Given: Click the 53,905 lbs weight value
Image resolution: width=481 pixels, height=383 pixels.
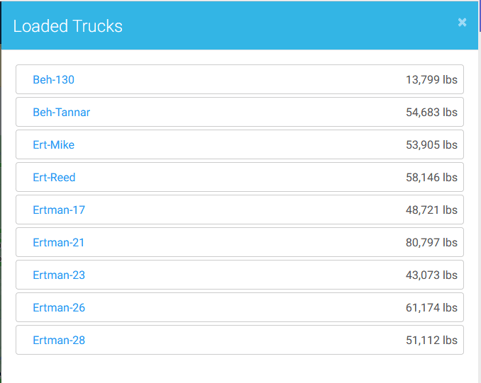Looking at the screenshot, I should [431, 145].
